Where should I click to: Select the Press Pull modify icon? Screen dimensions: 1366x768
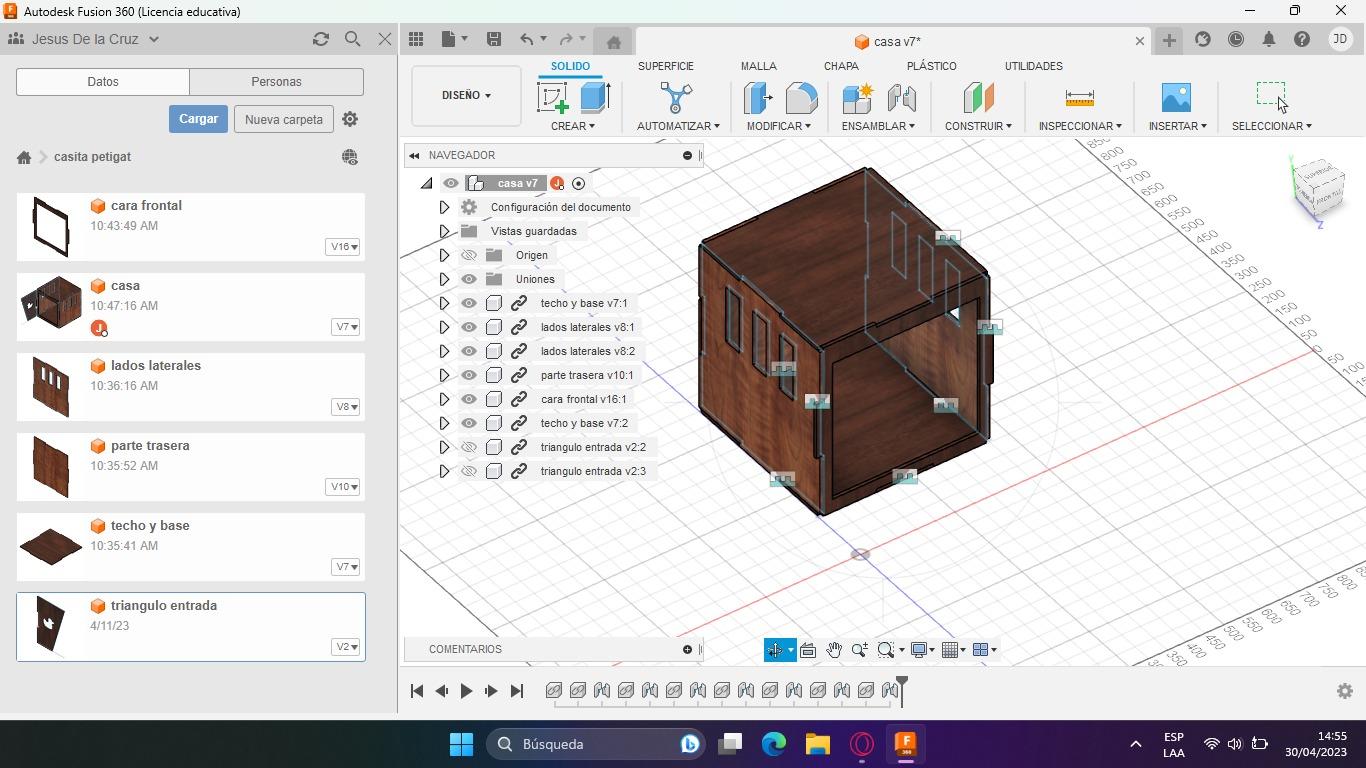pos(758,97)
